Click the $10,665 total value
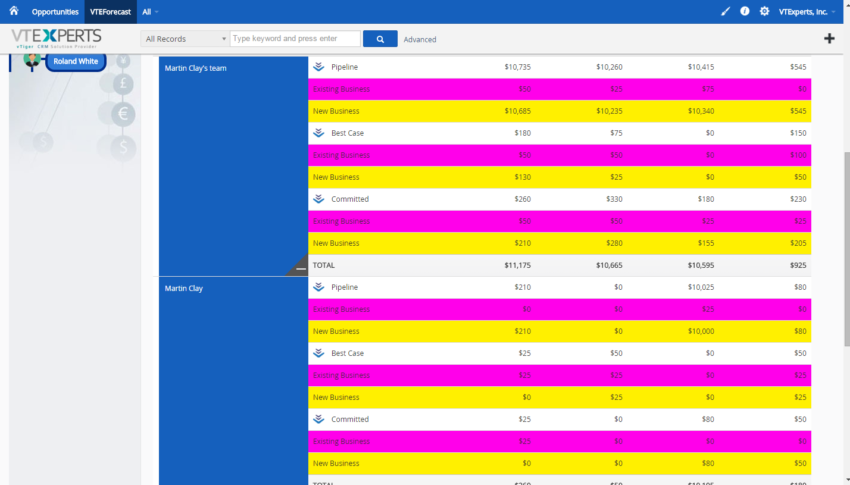The image size is (850, 485). coord(609,266)
